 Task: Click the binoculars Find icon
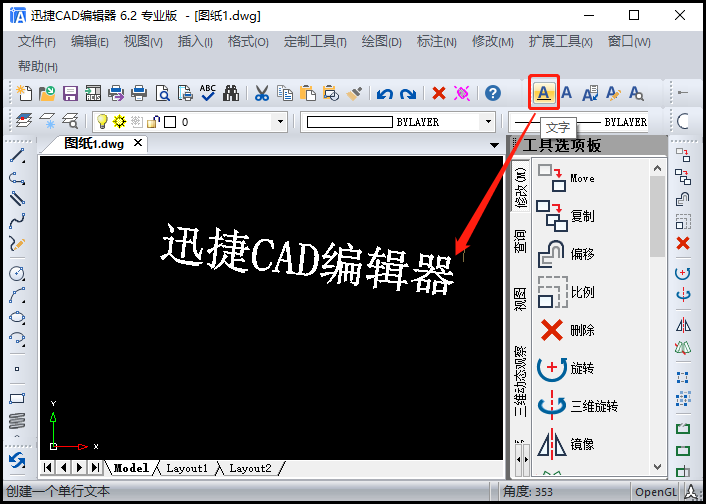[x=230, y=93]
